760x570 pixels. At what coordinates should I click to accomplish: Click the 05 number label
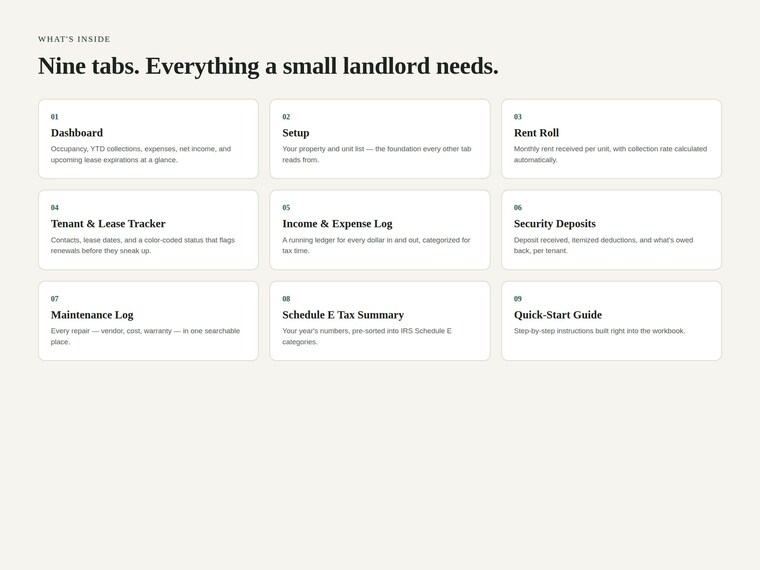pos(286,207)
